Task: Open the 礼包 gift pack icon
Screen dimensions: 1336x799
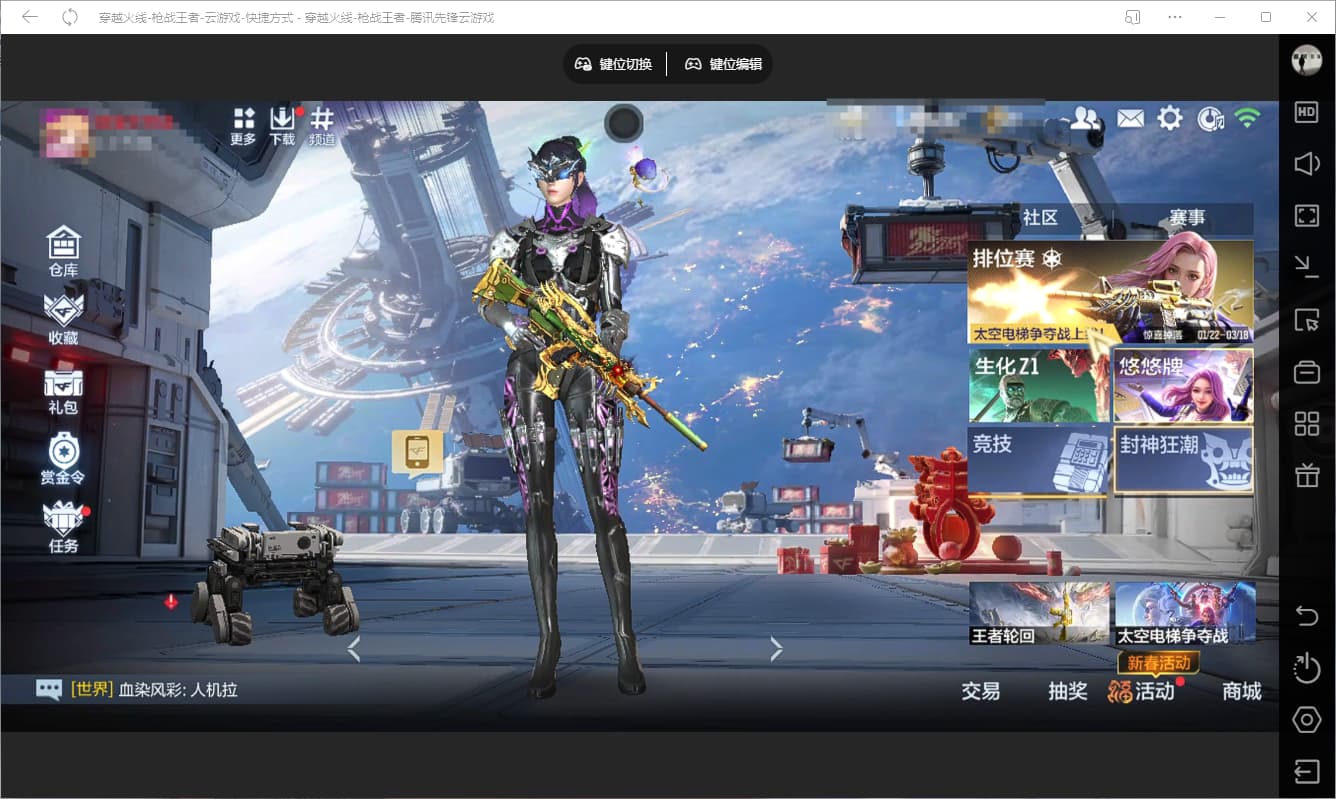Action: (63, 390)
